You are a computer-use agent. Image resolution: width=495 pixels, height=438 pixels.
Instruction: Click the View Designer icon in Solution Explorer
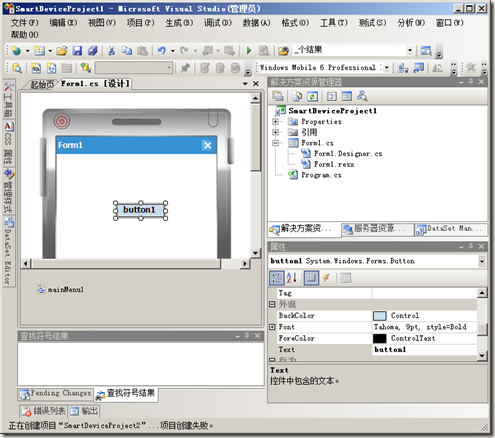pos(347,97)
